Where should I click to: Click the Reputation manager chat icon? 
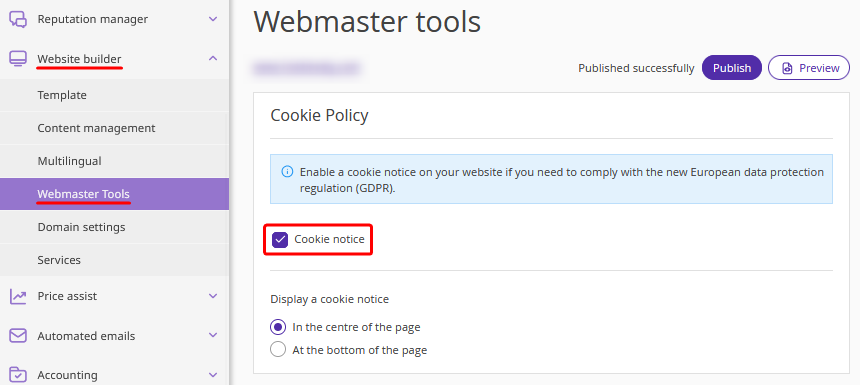[x=18, y=19]
